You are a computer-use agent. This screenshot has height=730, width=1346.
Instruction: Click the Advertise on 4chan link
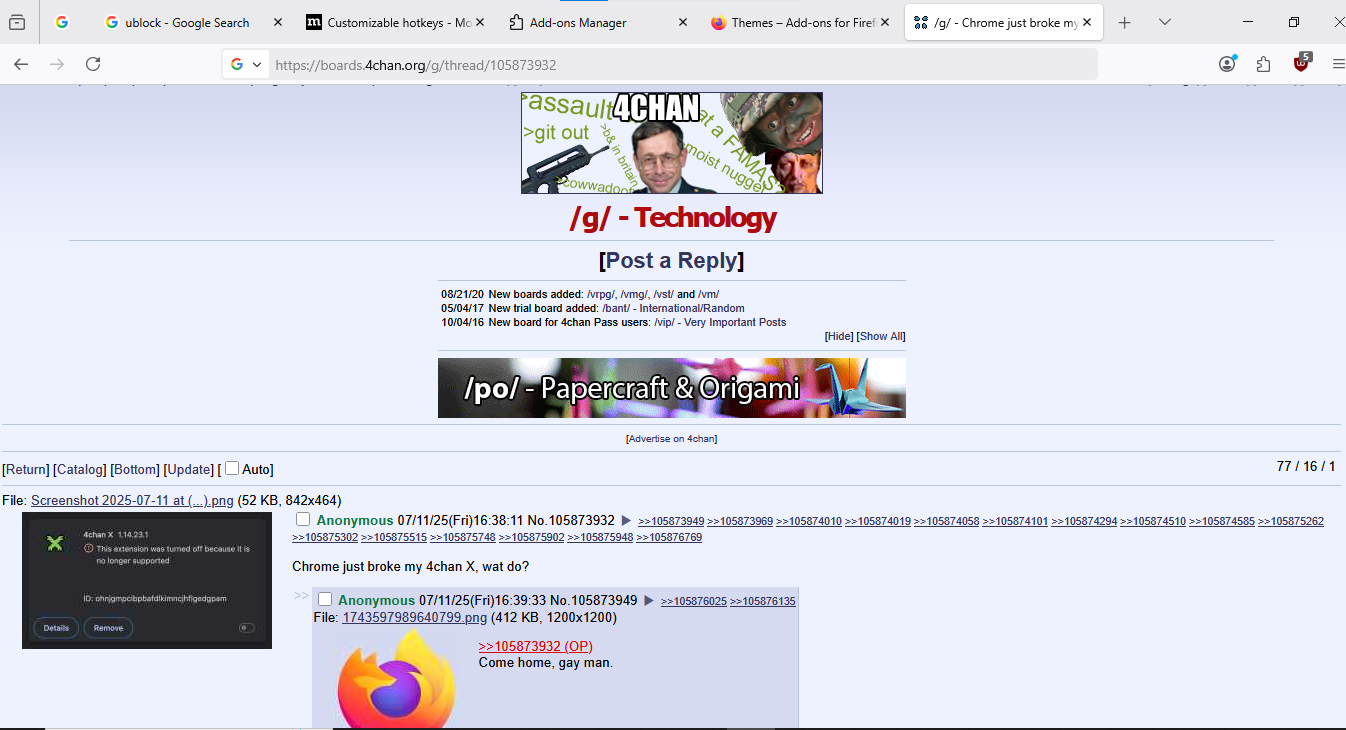pyautogui.click(x=672, y=439)
